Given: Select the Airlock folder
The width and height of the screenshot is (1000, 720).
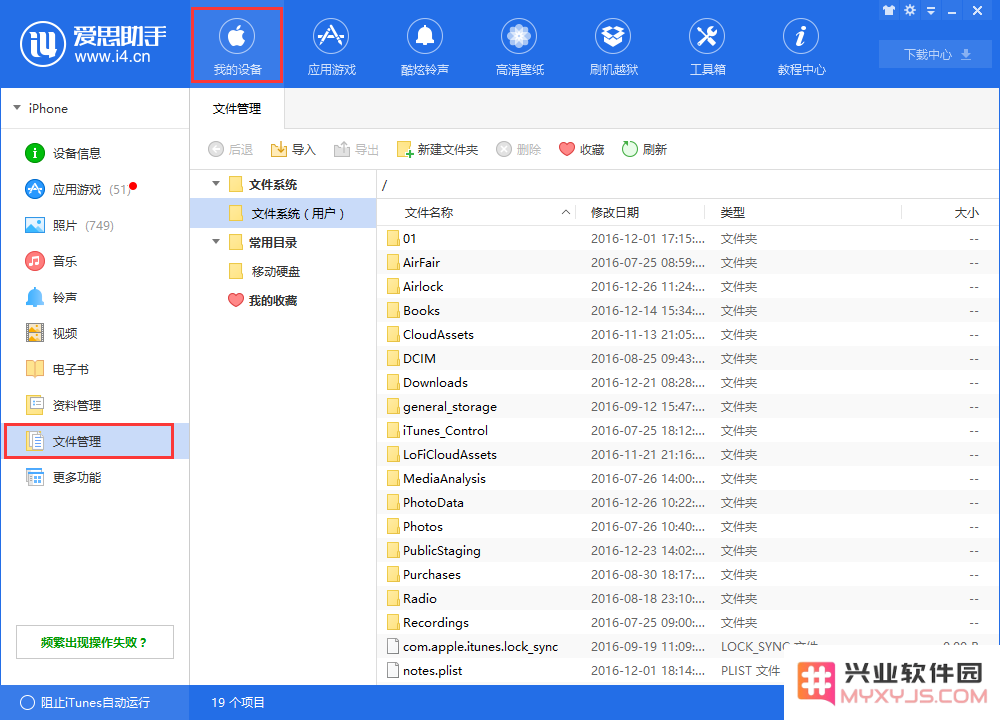Looking at the screenshot, I should pos(686,286).
